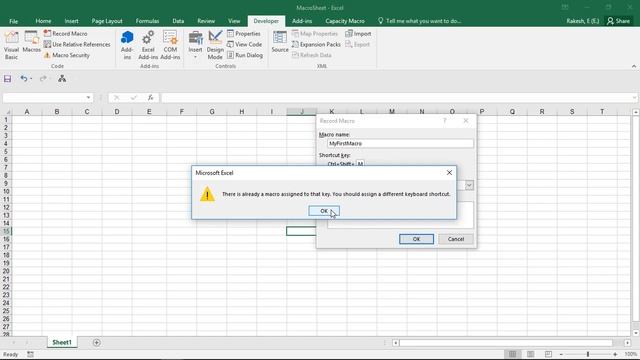The width and height of the screenshot is (640, 360).
Task: Open the Capacity Macro tab
Action: tap(345, 21)
